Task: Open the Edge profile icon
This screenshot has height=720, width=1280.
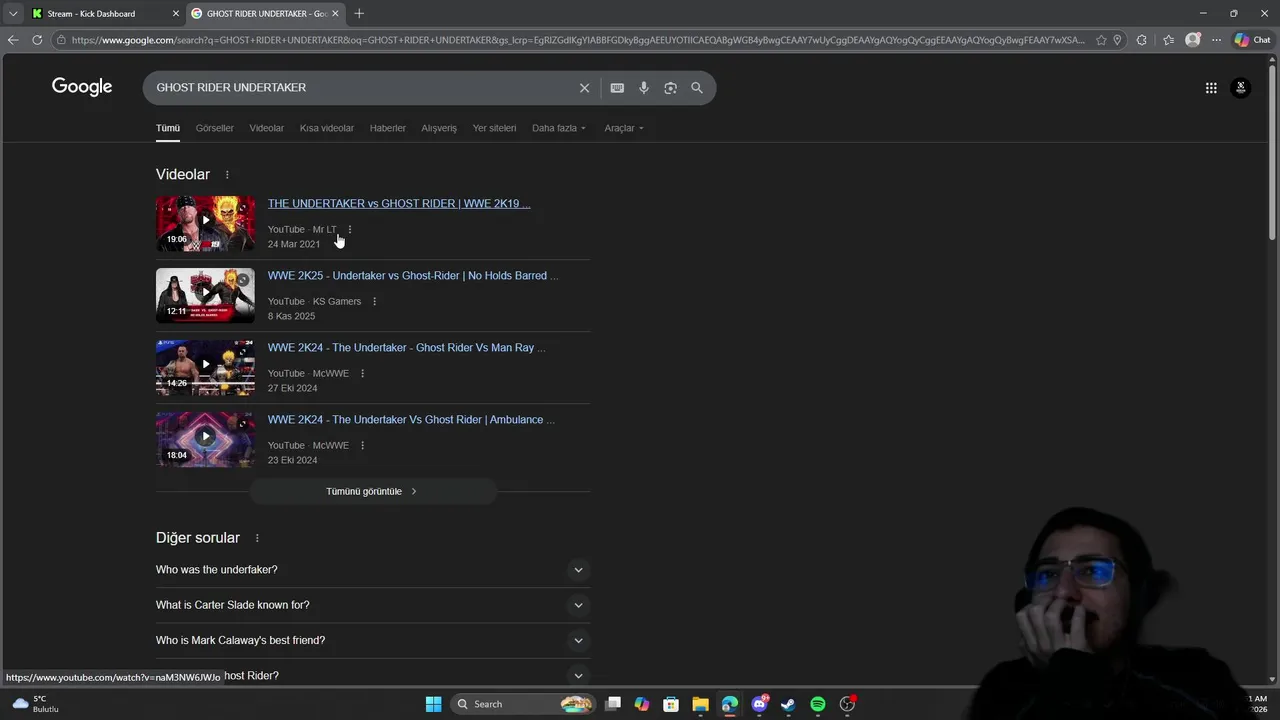Action: (1192, 40)
